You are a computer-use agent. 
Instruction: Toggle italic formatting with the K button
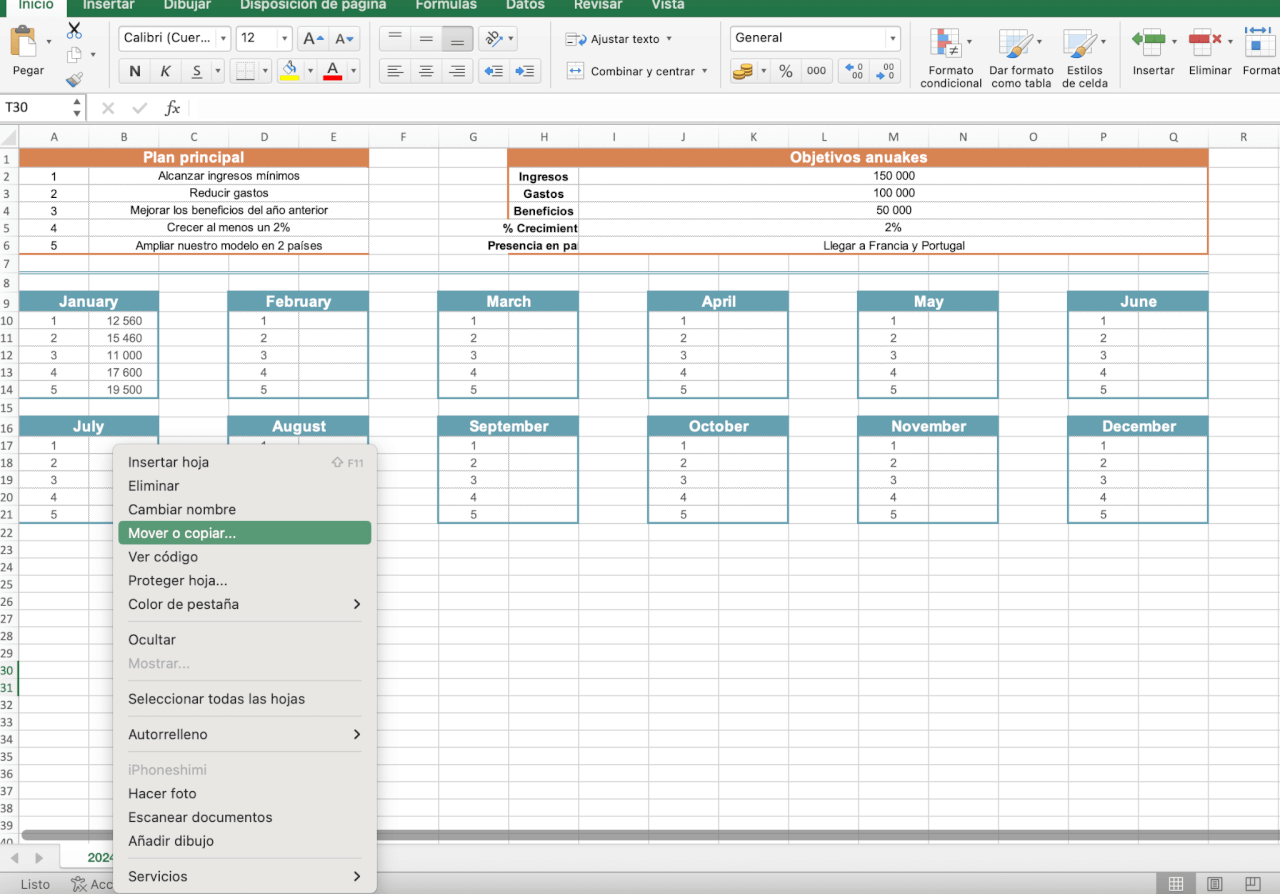click(165, 71)
